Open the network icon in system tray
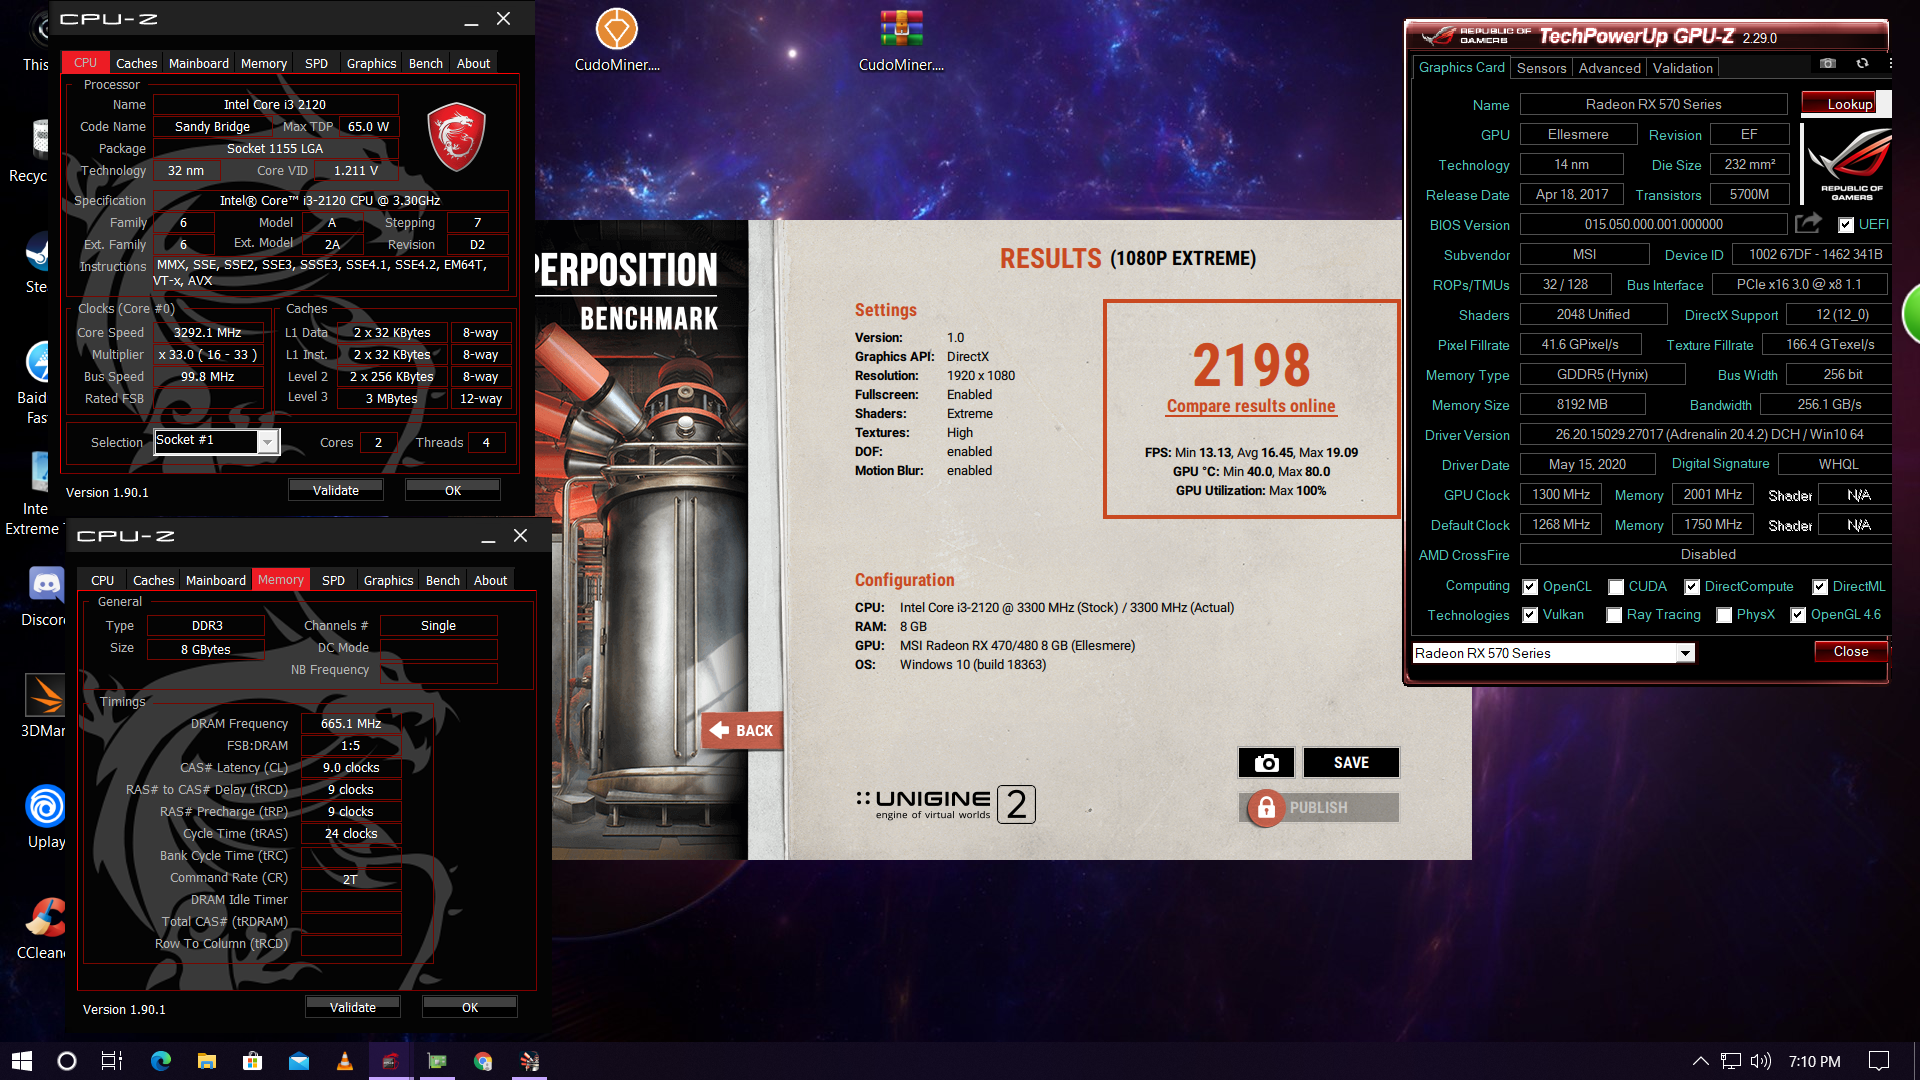This screenshot has height=1080, width=1920. point(1731,1061)
